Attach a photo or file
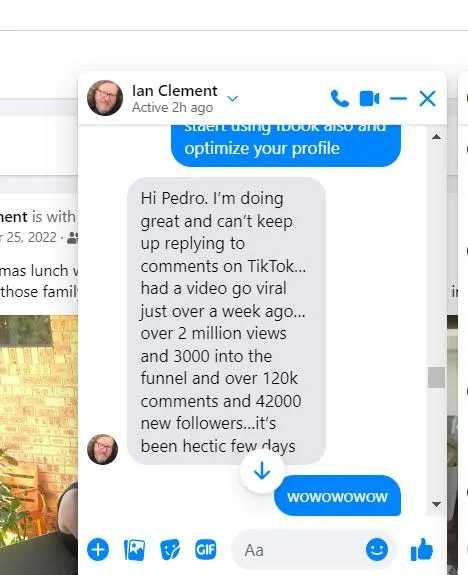This screenshot has width=468, height=575. coord(134,550)
